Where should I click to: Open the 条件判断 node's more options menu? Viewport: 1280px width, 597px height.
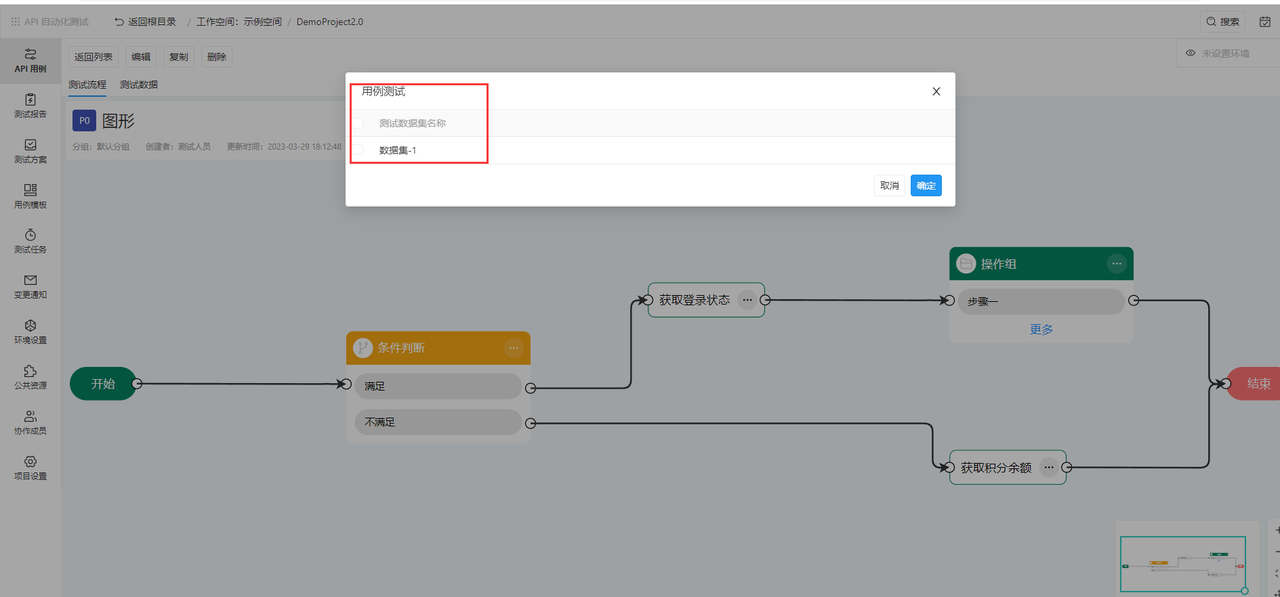(x=513, y=348)
